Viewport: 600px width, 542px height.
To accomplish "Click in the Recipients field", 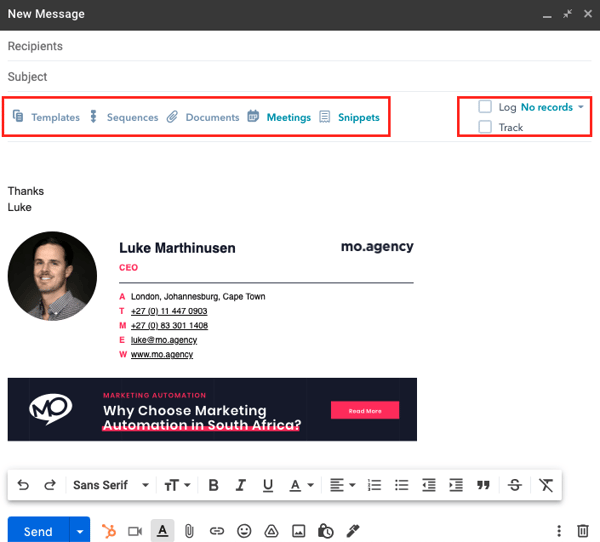I will click(300, 46).
